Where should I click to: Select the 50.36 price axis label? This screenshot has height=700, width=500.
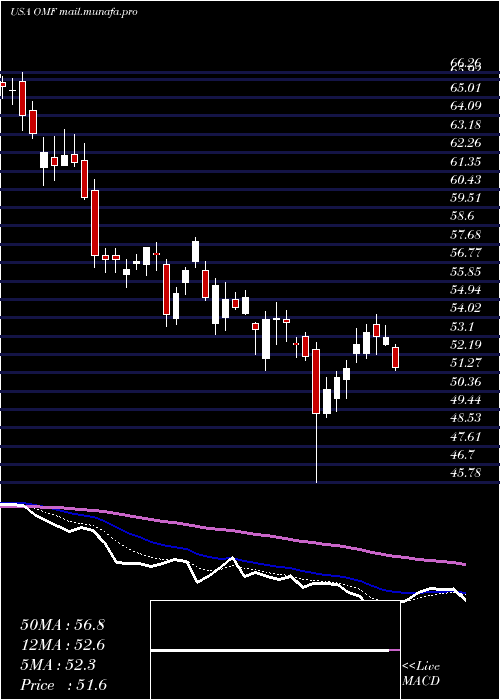tap(466, 382)
